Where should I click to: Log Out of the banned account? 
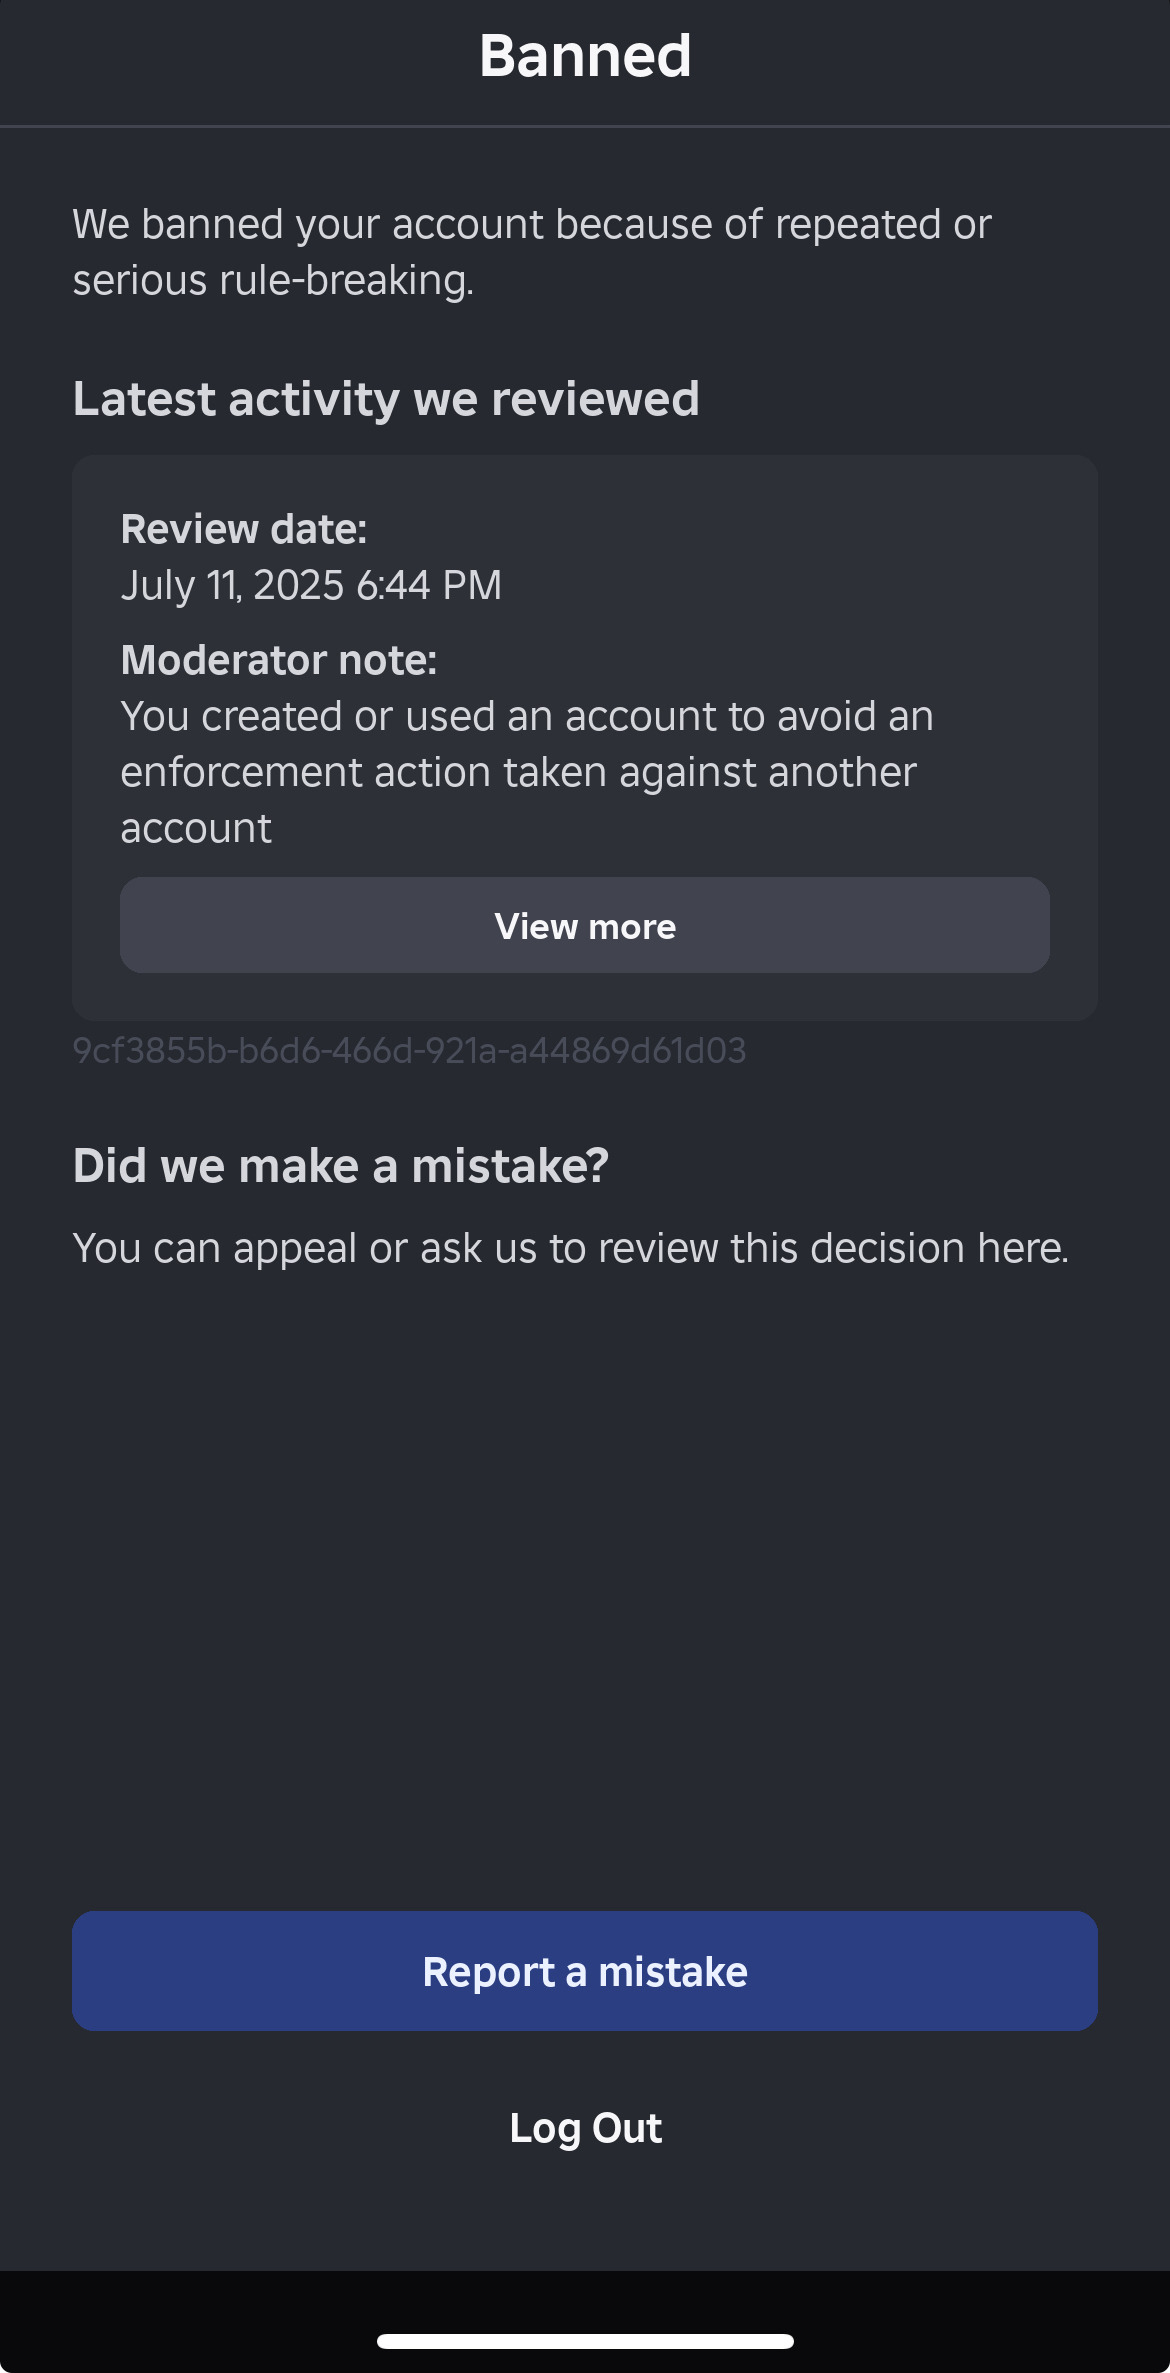[x=585, y=2127]
